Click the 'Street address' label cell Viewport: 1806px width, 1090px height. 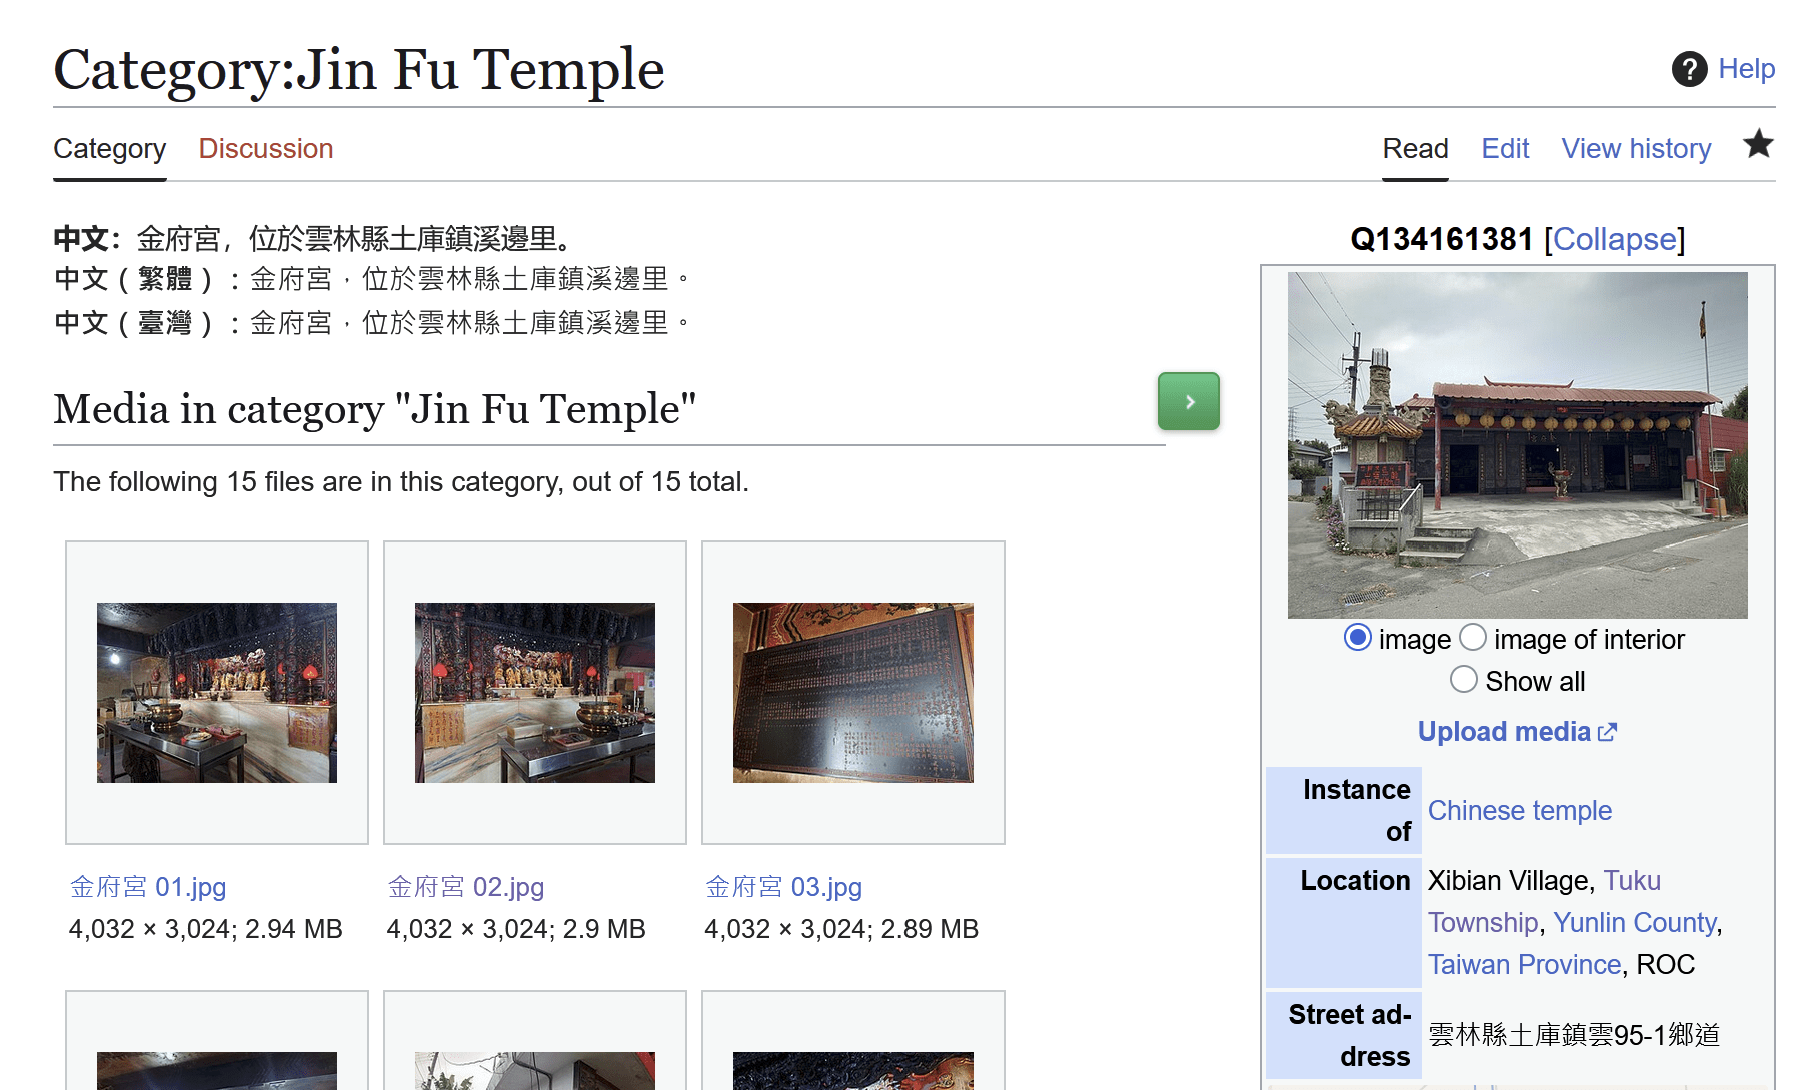[1343, 1035]
